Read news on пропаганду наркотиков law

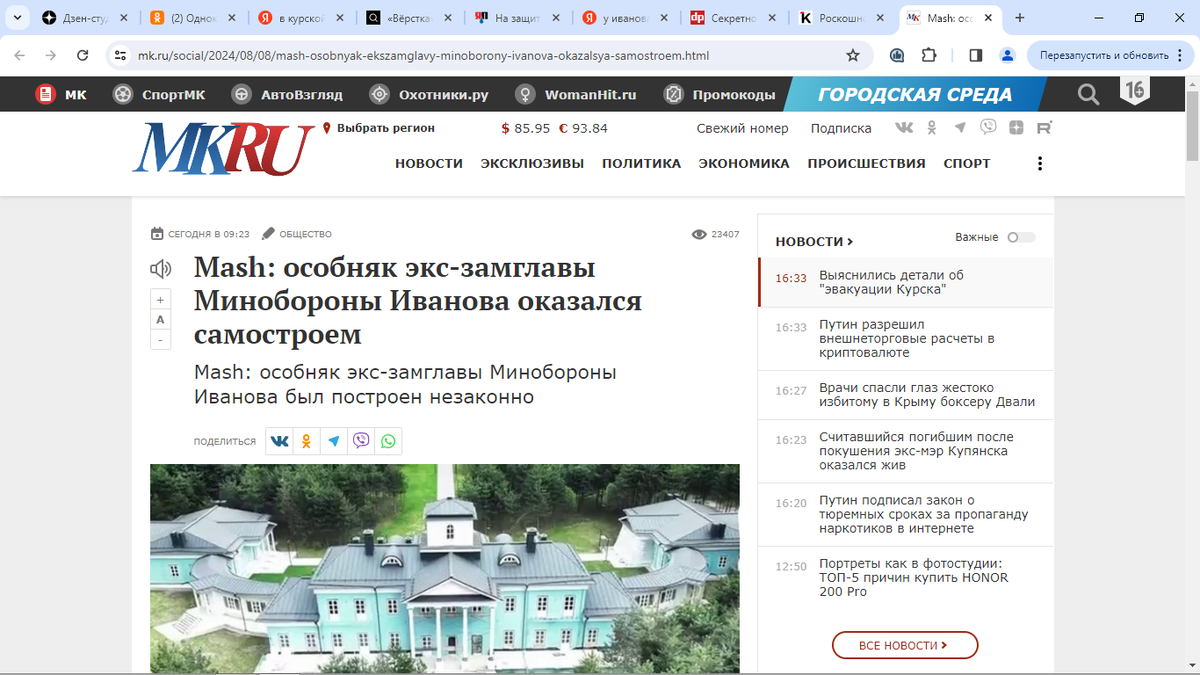[905, 514]
